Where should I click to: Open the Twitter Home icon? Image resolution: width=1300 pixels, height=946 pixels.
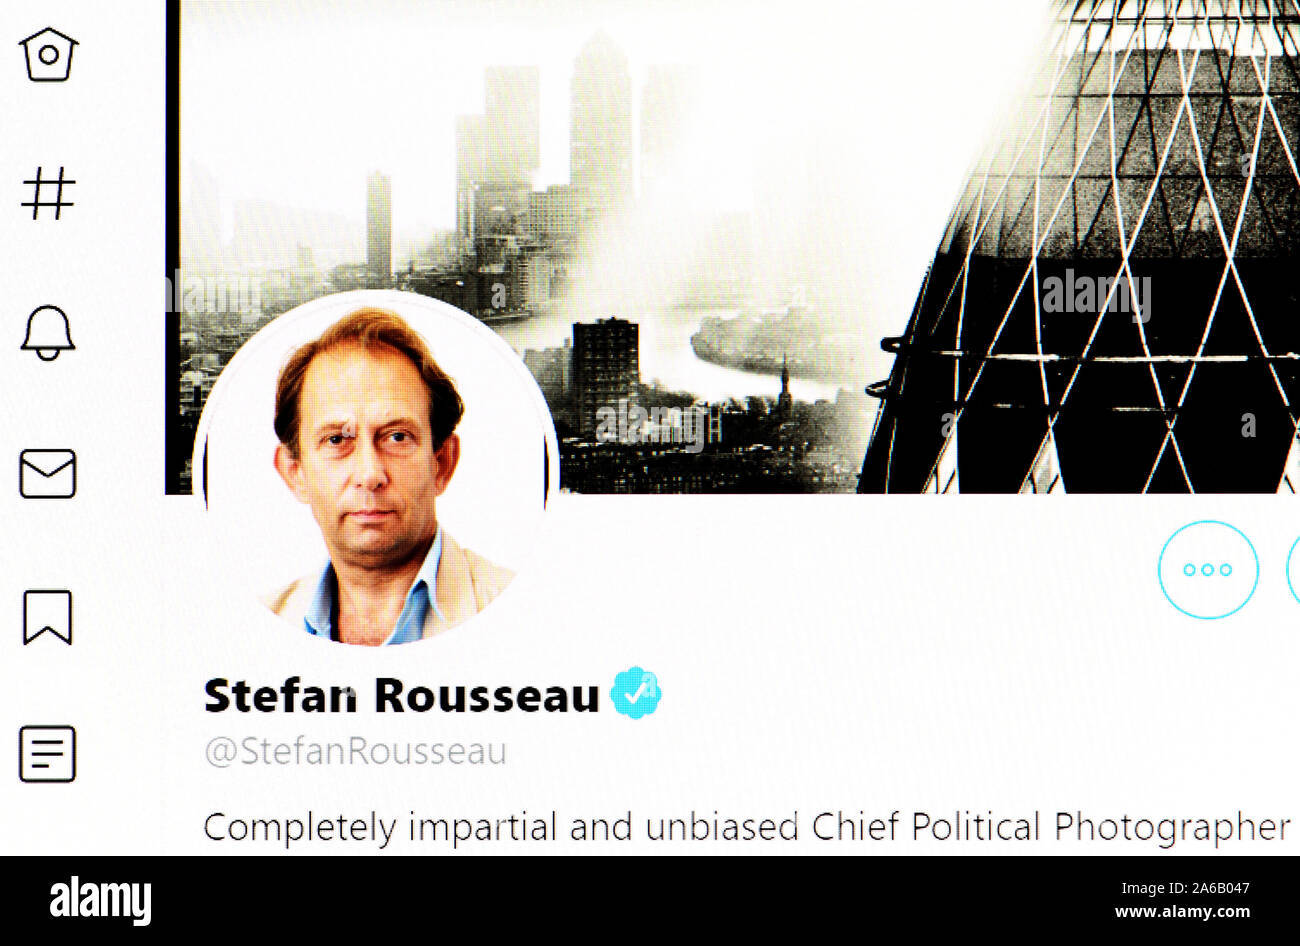tap(48, 55)
